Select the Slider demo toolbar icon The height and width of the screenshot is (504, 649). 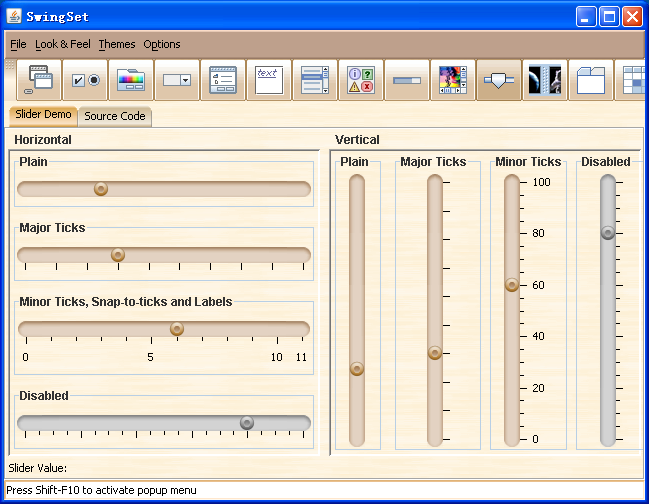pyautogui.click(x=499, y=79)
